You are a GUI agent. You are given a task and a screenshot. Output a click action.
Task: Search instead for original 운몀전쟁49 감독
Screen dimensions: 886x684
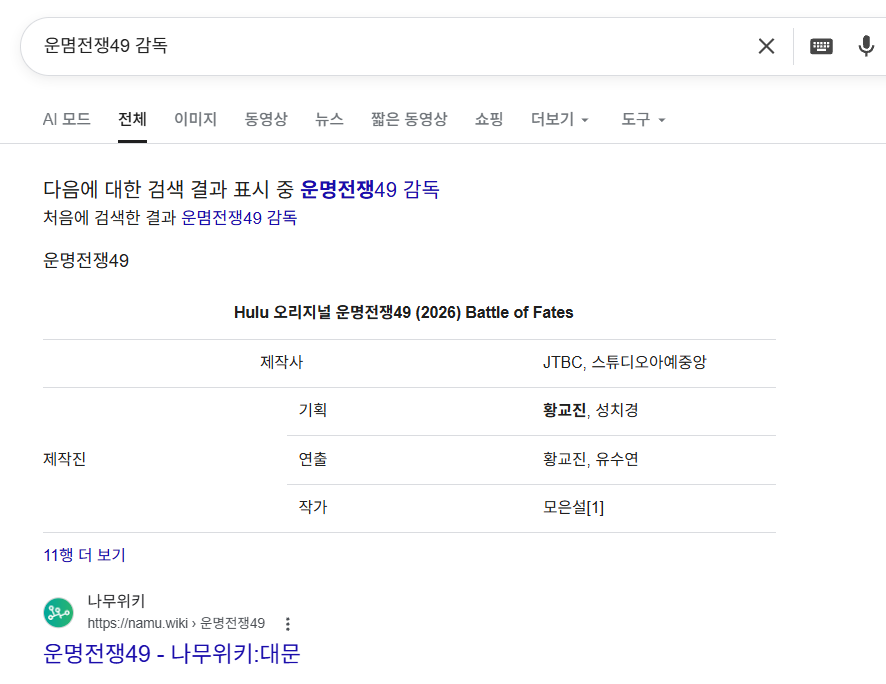pos(238,218)
